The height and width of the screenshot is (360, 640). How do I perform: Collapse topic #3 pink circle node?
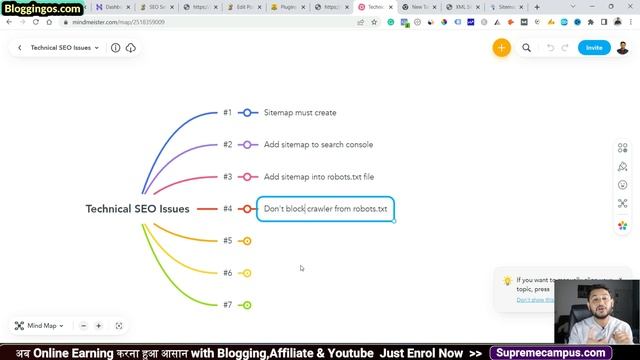point(247,177)
